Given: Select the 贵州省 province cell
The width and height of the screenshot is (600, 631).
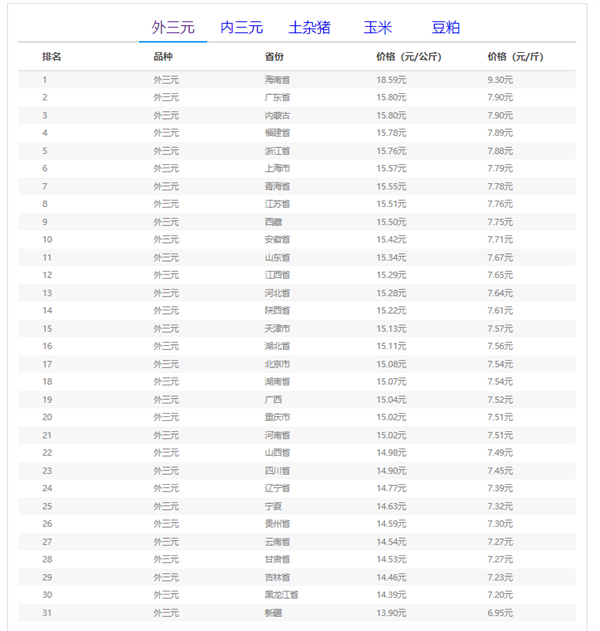Looking at the screenshot, I should [277, 524].
